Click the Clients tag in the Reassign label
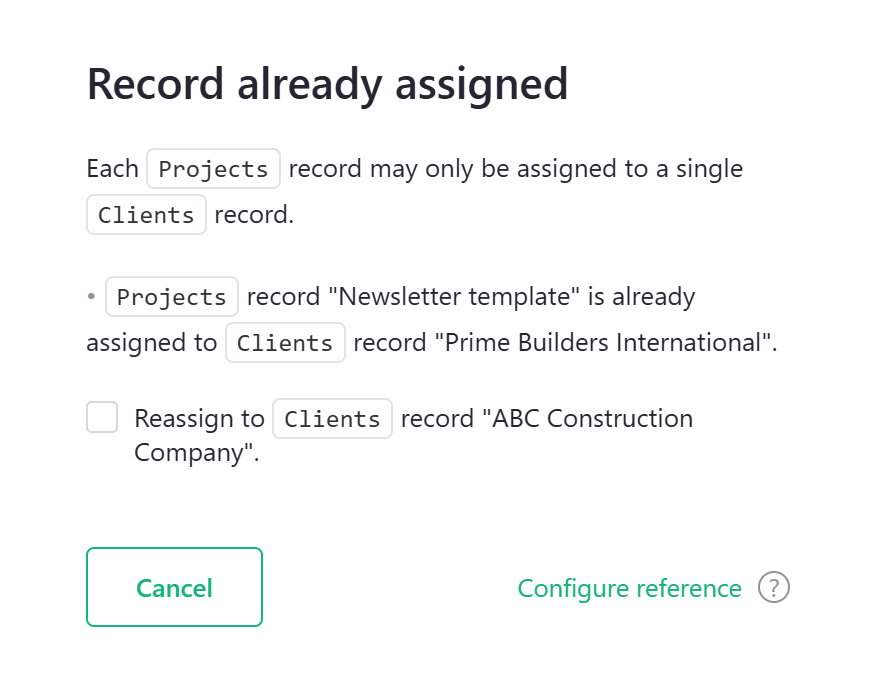The width and height of the screenshot is (890, 695). click(332, 418)
